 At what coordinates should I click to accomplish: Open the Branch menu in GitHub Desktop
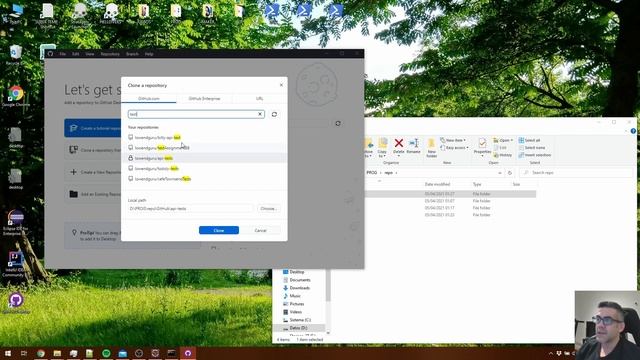(132, 54)
